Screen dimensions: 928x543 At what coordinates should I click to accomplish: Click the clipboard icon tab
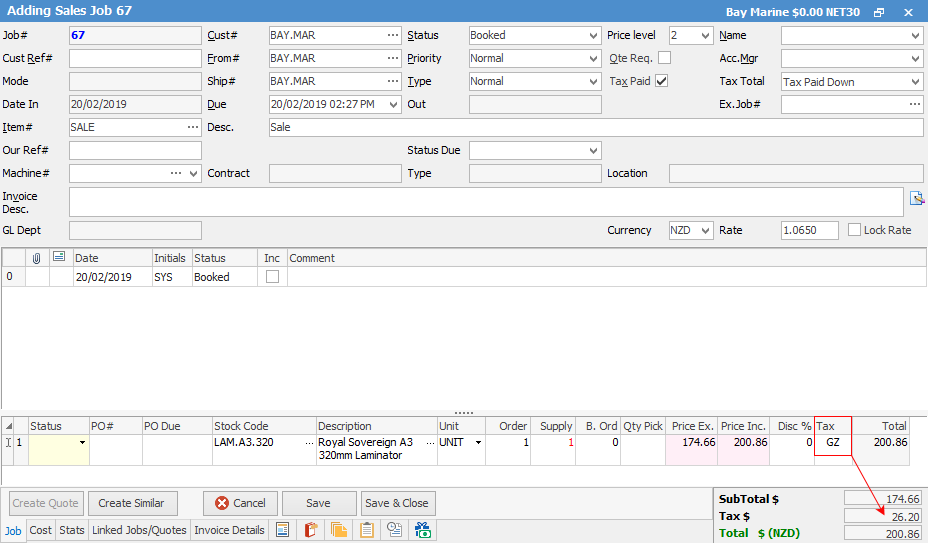click(367, 530)
